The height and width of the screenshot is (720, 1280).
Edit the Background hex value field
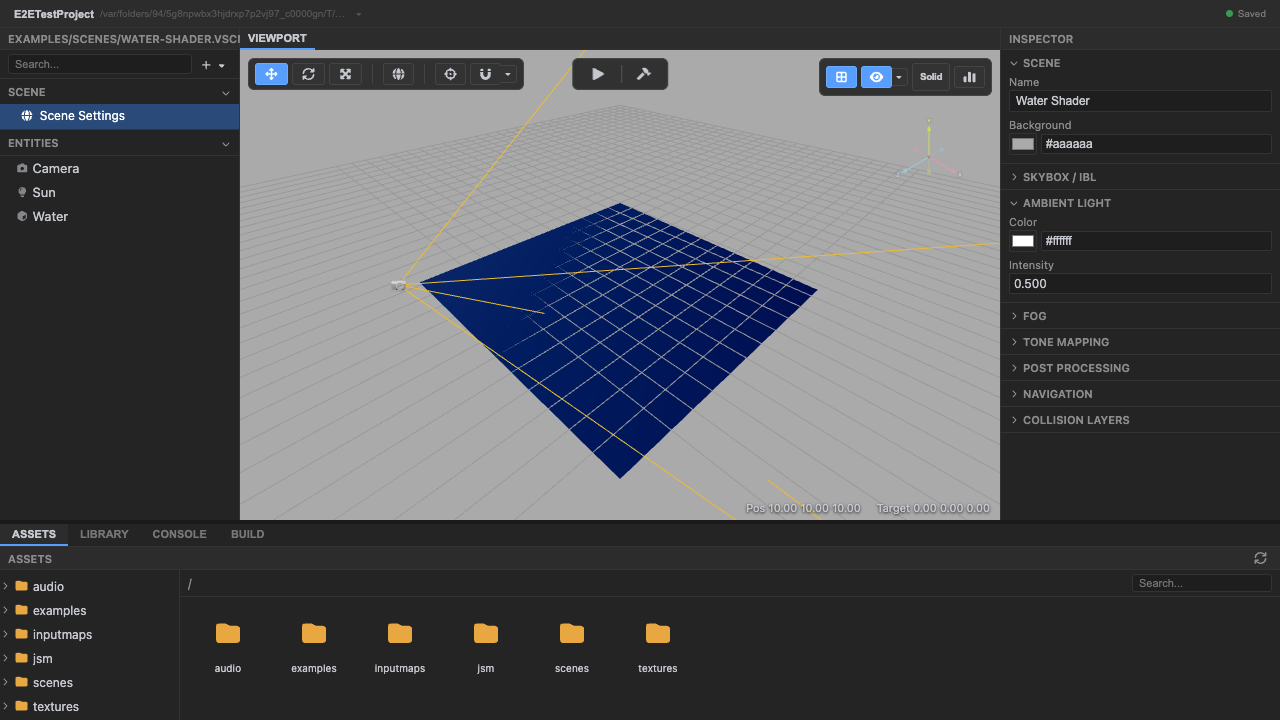click(x=1156, y=144)
